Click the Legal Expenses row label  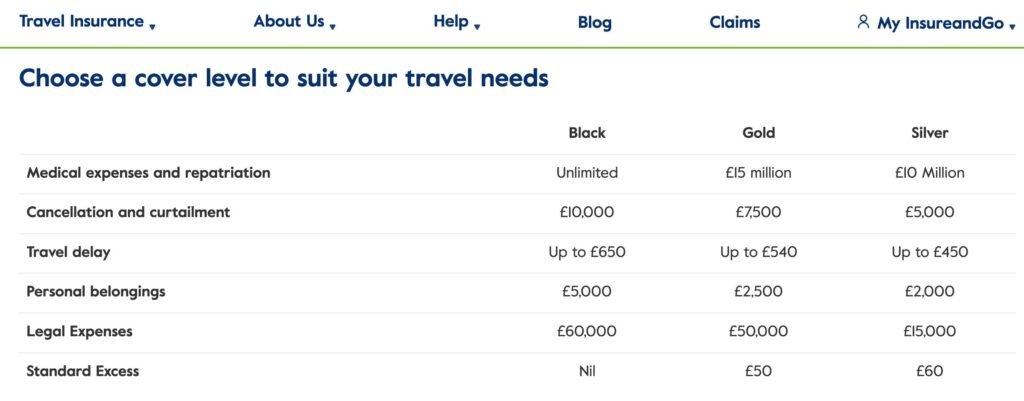click(79, 331)
